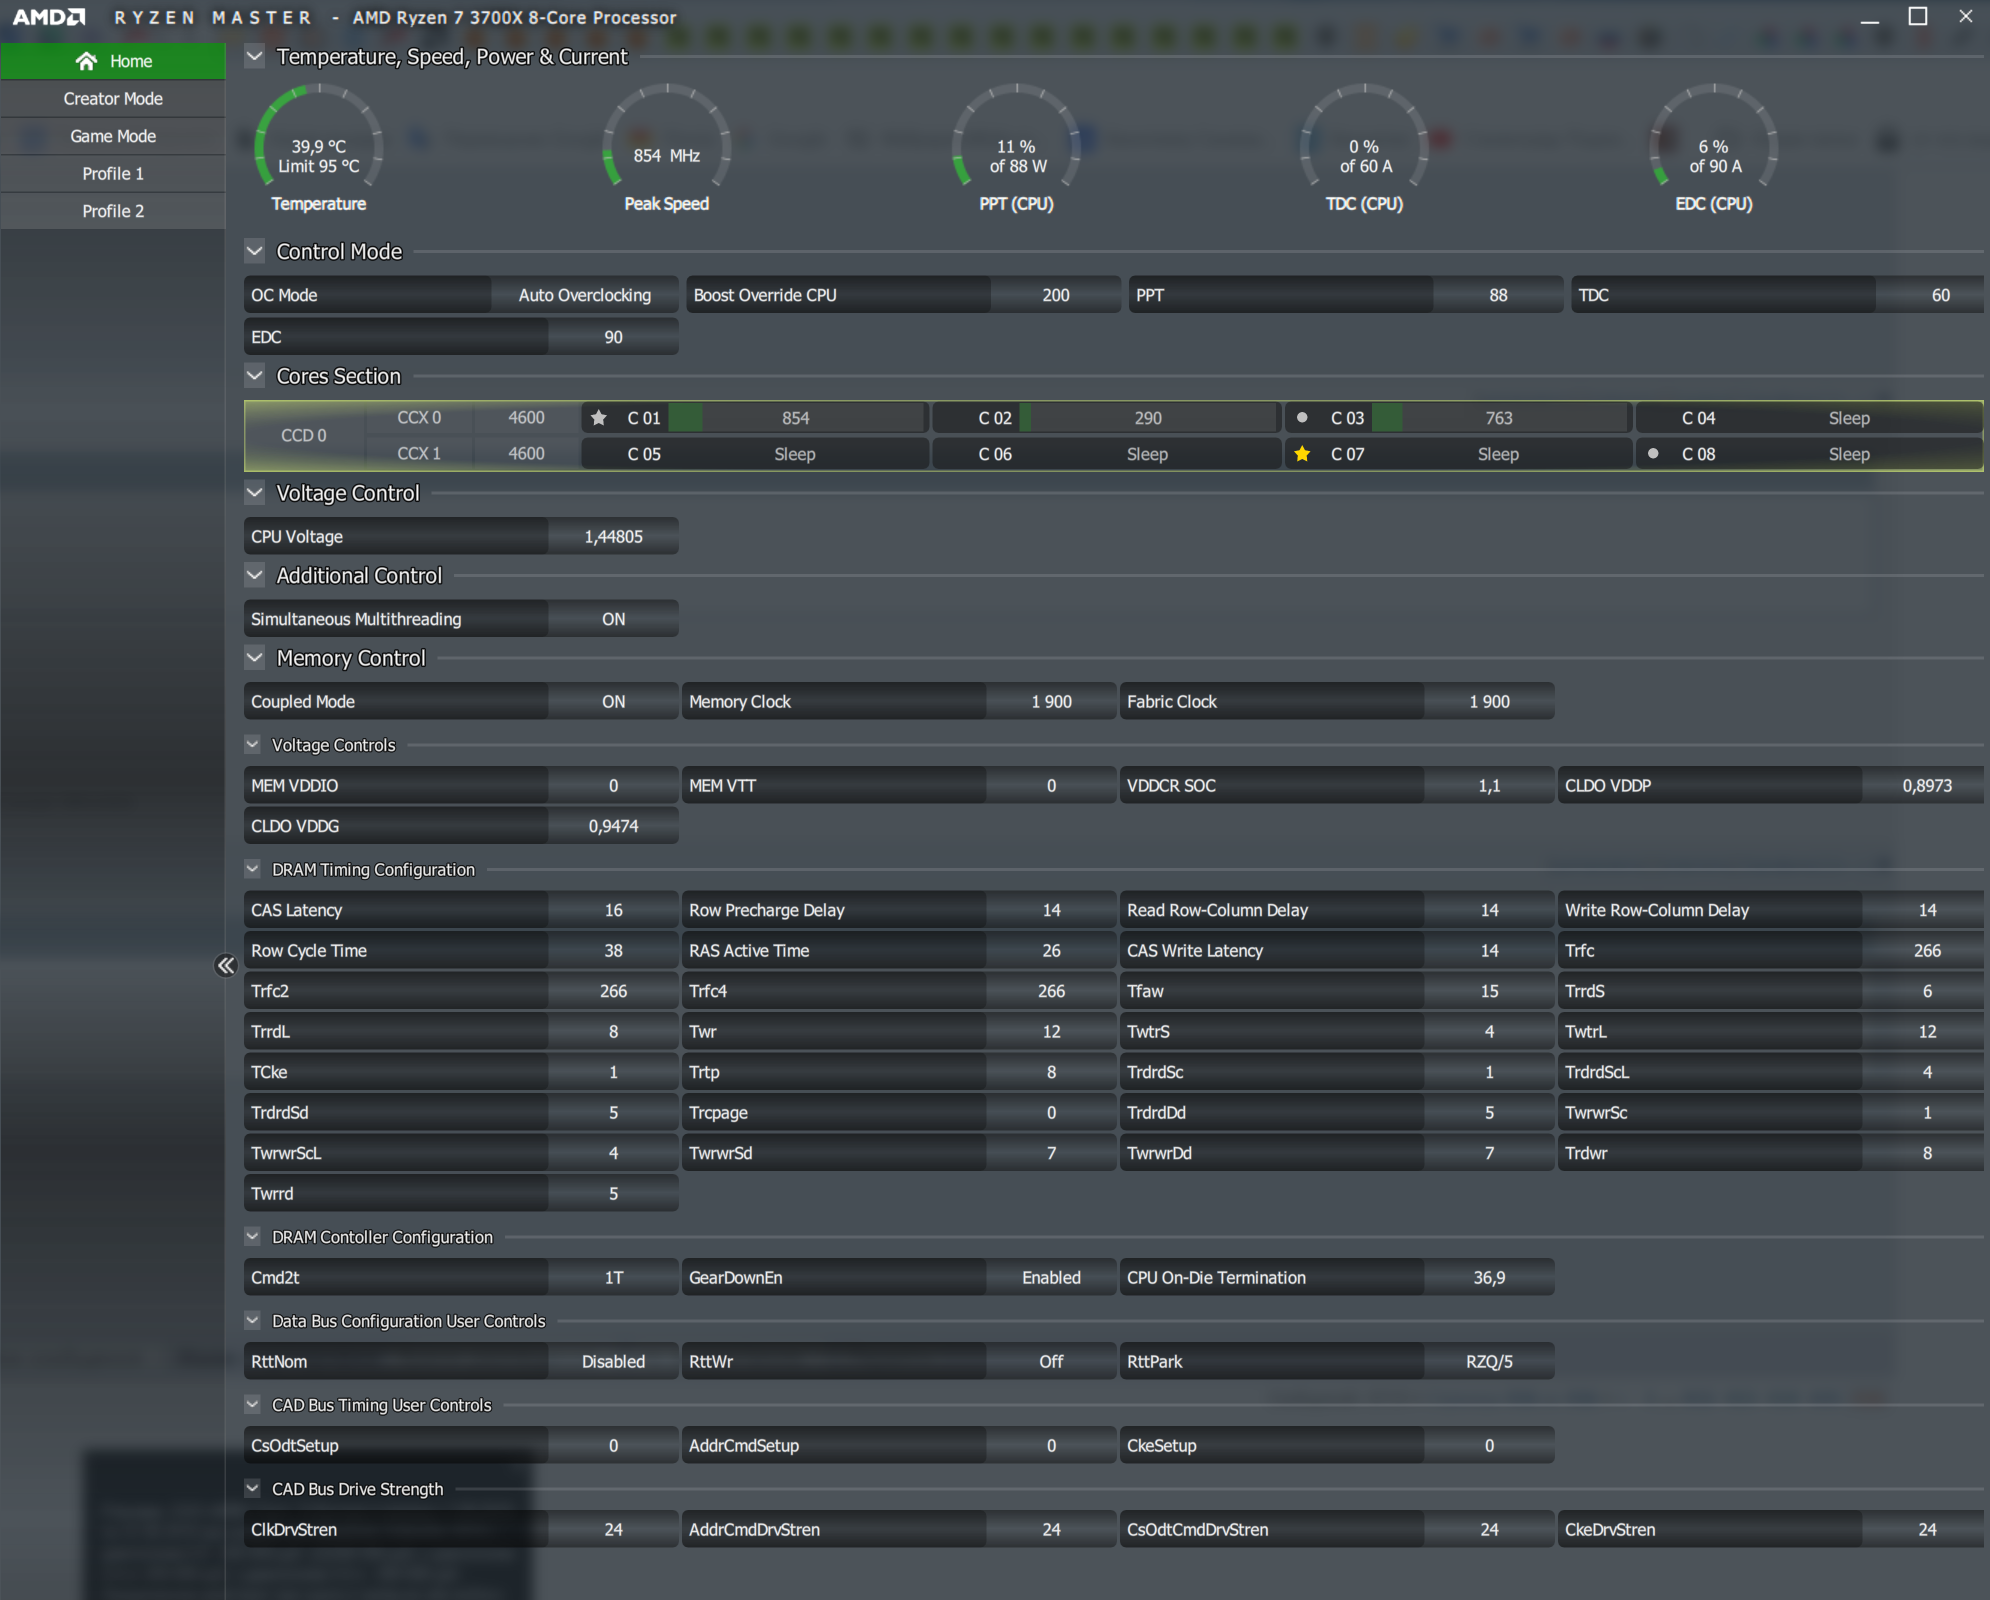Image resolution: width=1990 pixels, height=1600 pixels.
Task: Select Profile 2 in the sidebar
Action: click(113, 211)
